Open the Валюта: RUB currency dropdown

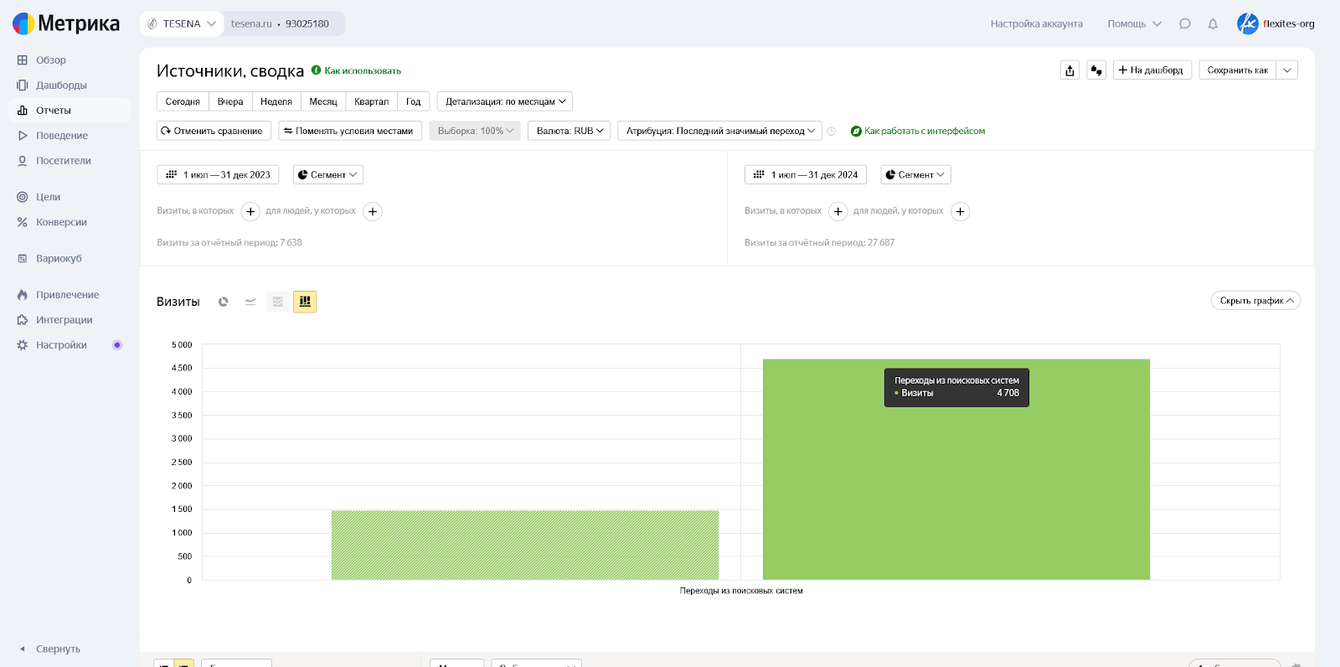point(568,131)
